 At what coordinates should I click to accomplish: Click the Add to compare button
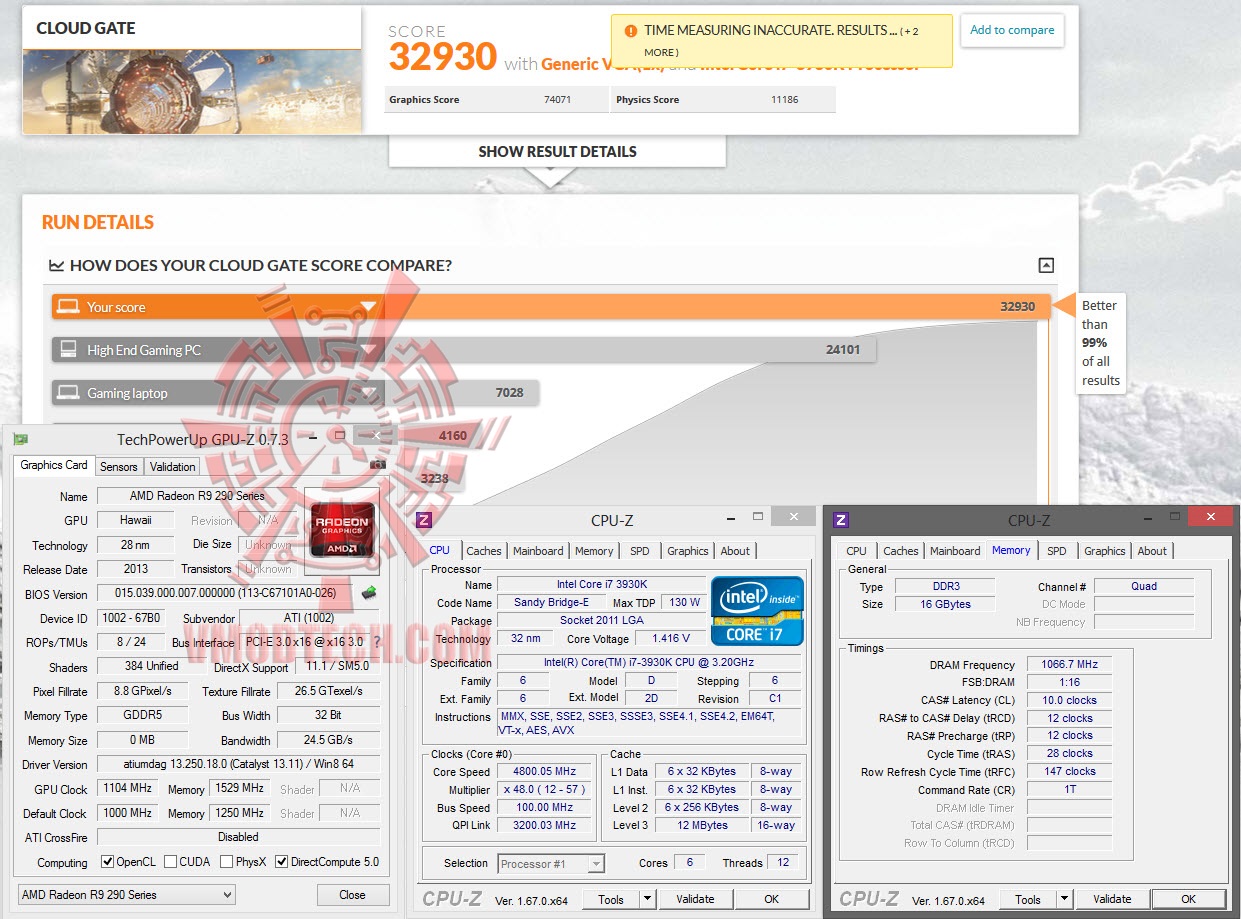point(1012,30)
